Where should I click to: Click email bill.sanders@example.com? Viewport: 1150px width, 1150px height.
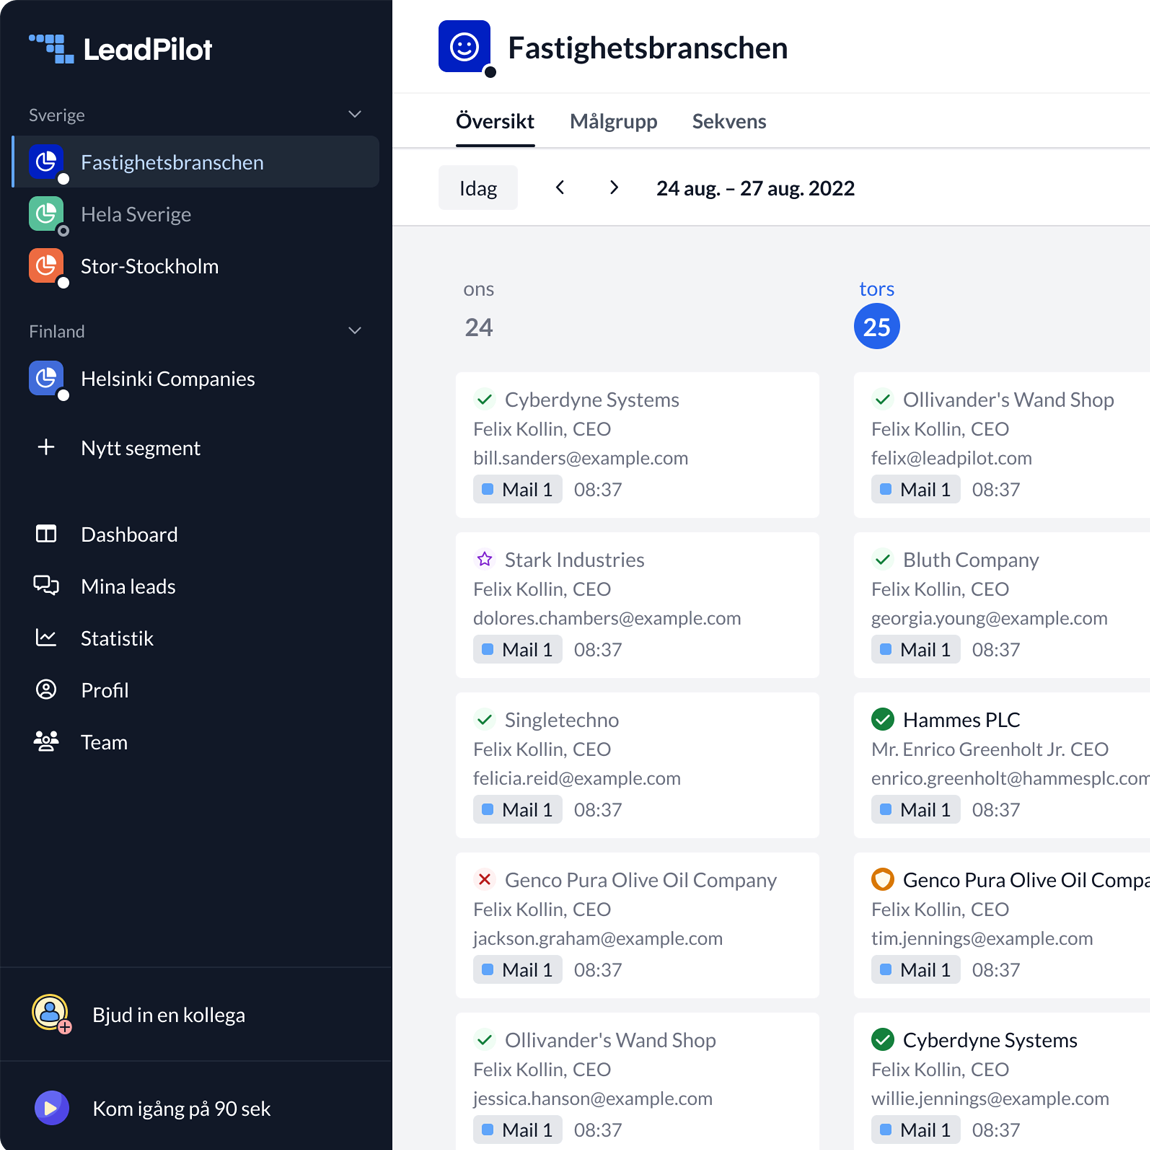pos(581,458)
